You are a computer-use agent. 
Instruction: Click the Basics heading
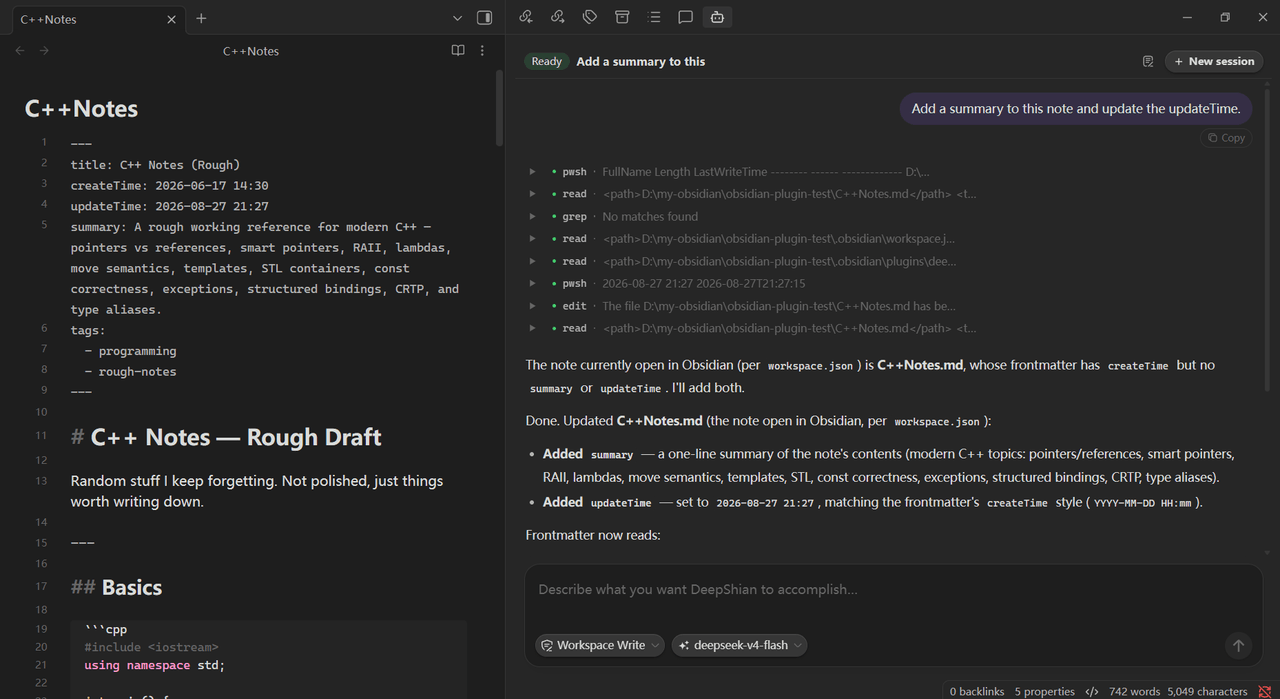click(132, 587)
